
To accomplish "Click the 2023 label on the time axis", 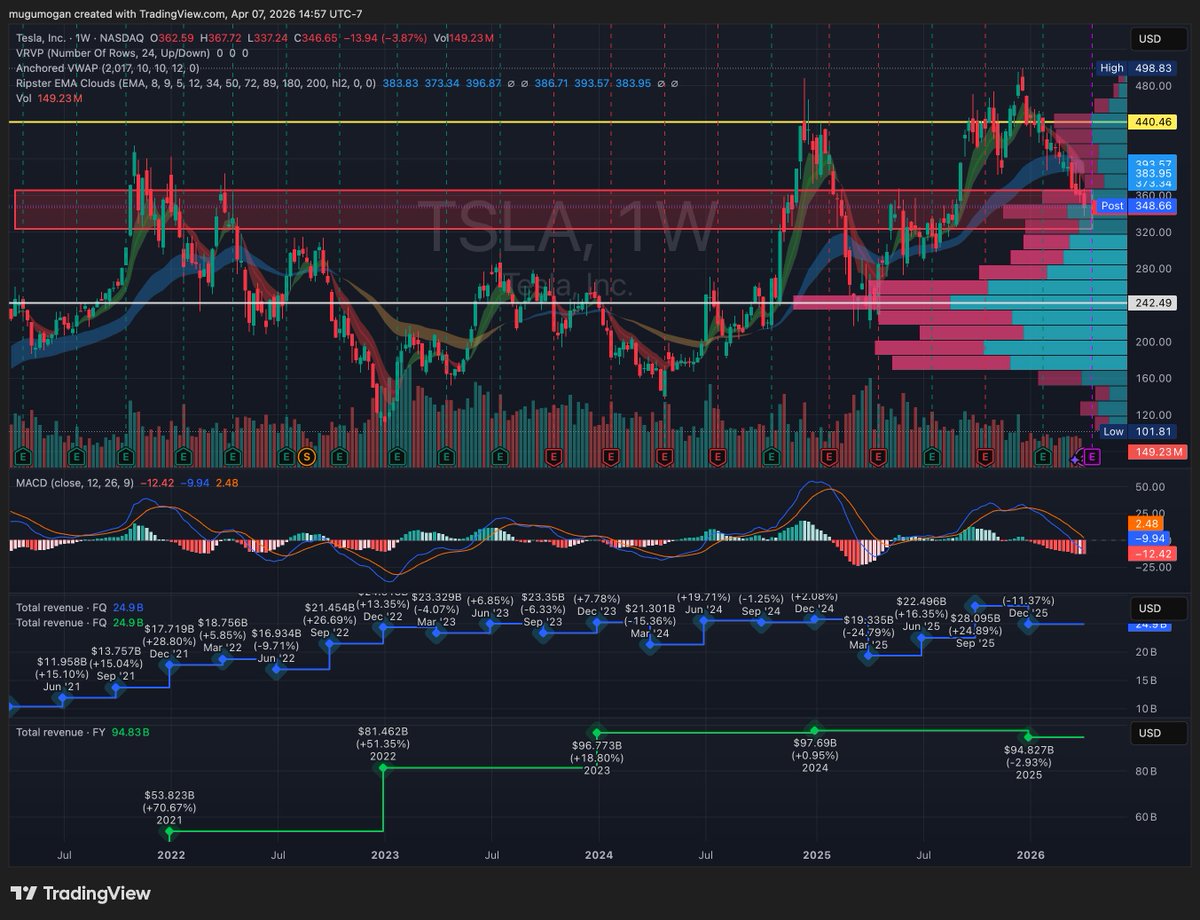I will [x=385, y=855].
